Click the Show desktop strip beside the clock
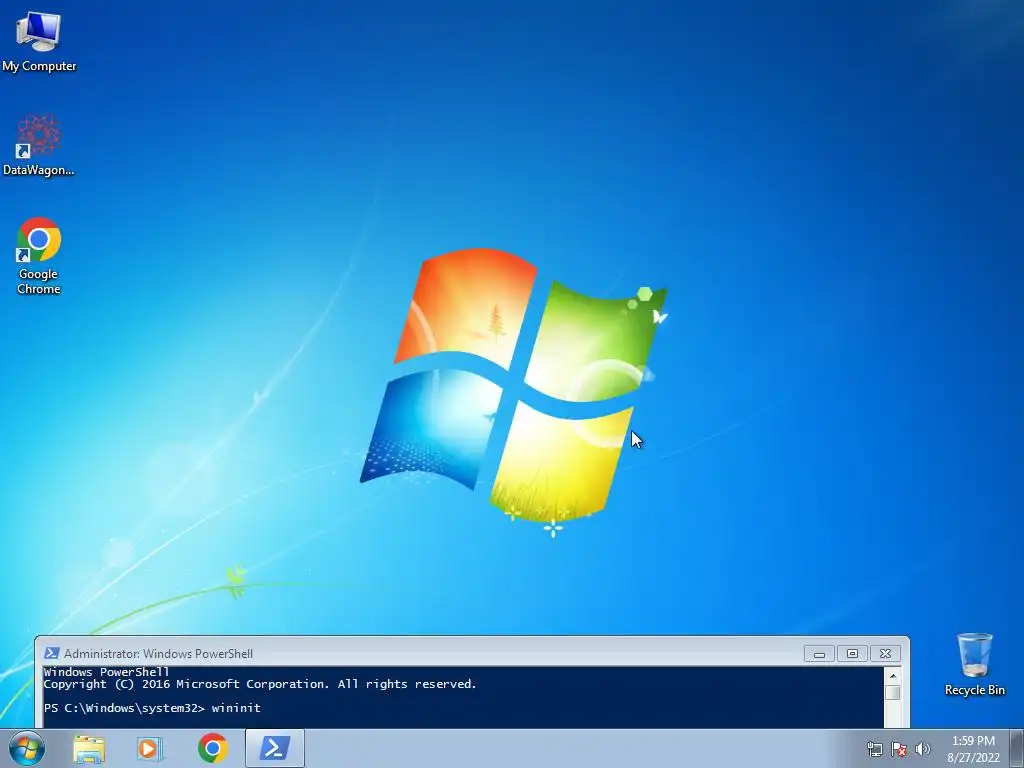This screenshot has height=768, width=1024. pos(1017,748)
